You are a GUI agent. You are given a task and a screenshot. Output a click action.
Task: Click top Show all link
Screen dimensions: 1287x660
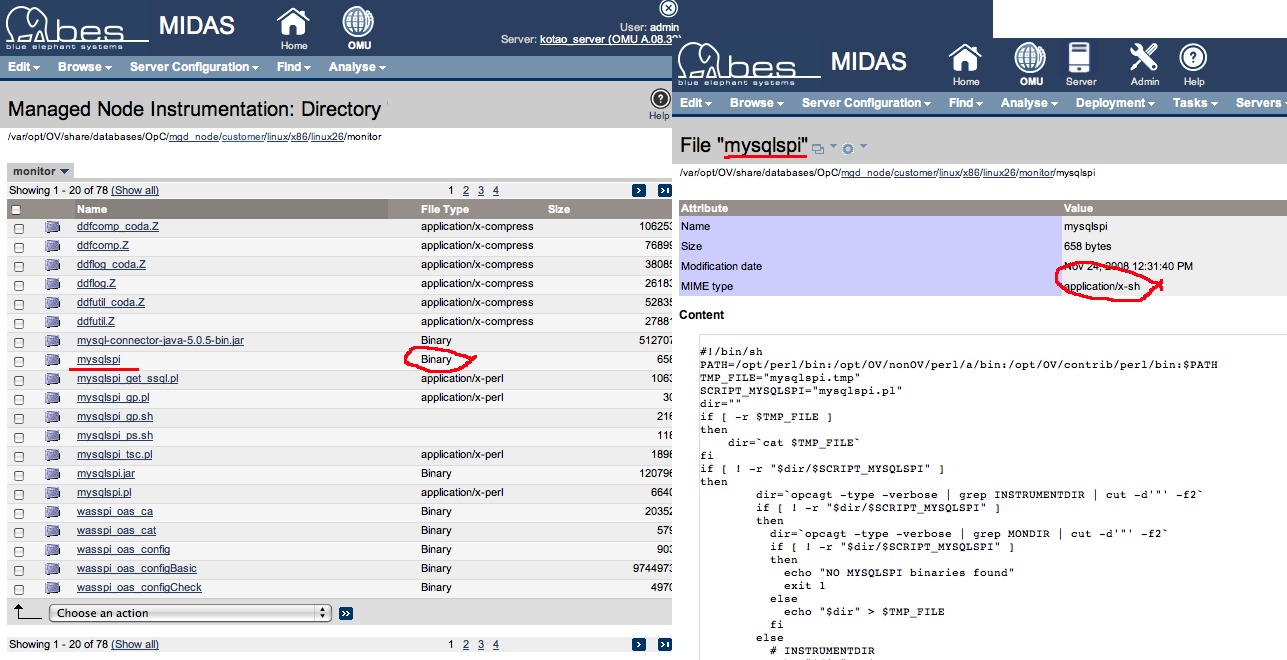pyautogui.click(x=134, y=190)
